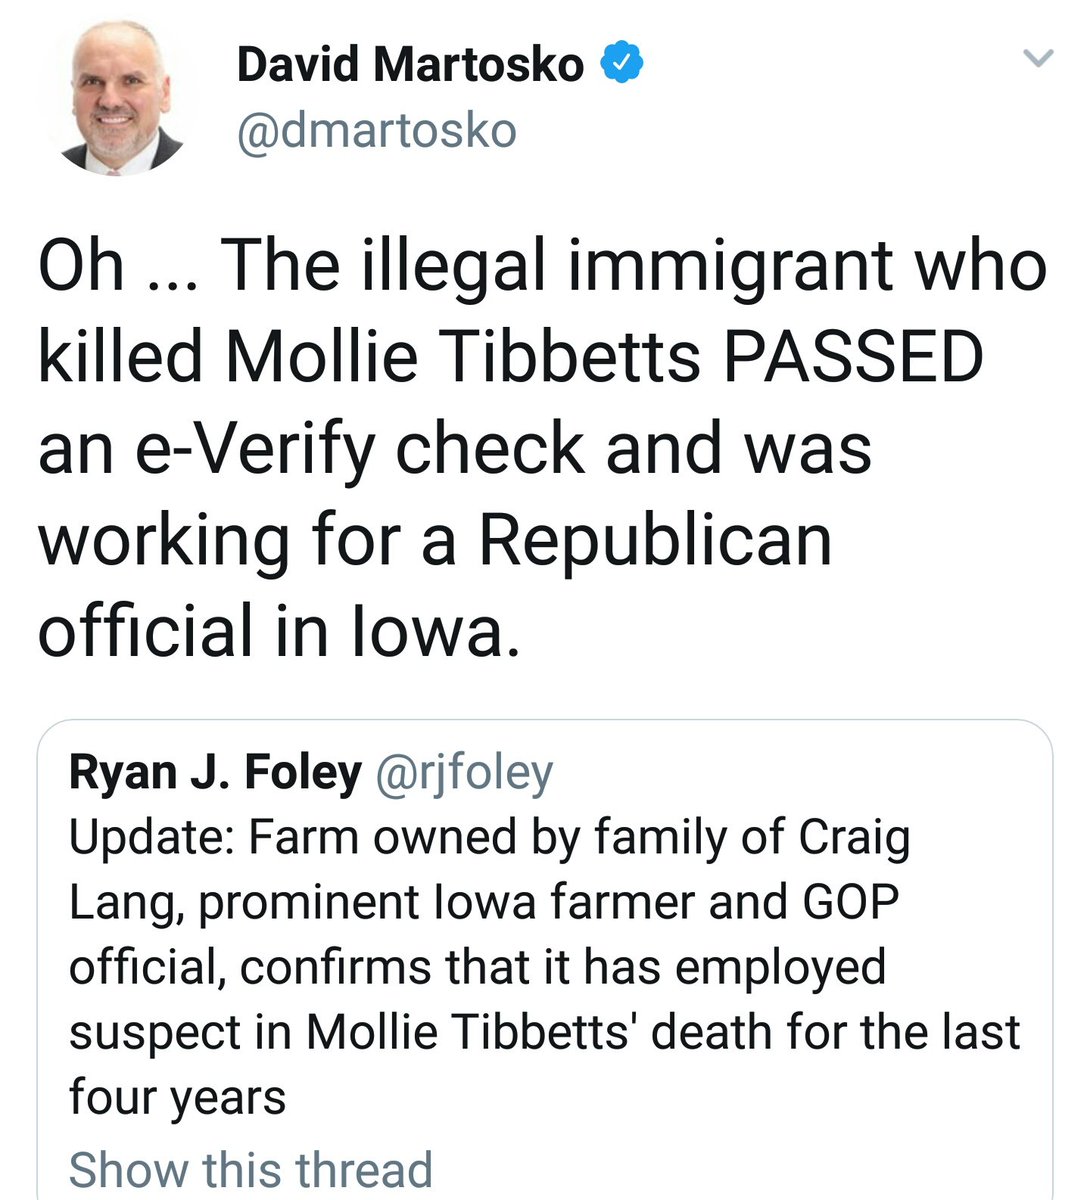The width and height of the screenshot is (1087, 1200).
Task: Click Show this thread link
Action: pos(250,1169)
